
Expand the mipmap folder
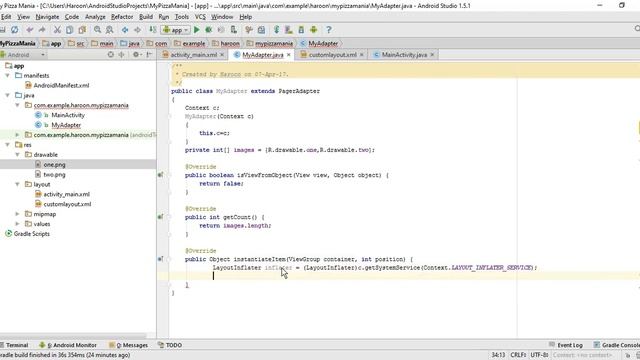tap(18, 214)
